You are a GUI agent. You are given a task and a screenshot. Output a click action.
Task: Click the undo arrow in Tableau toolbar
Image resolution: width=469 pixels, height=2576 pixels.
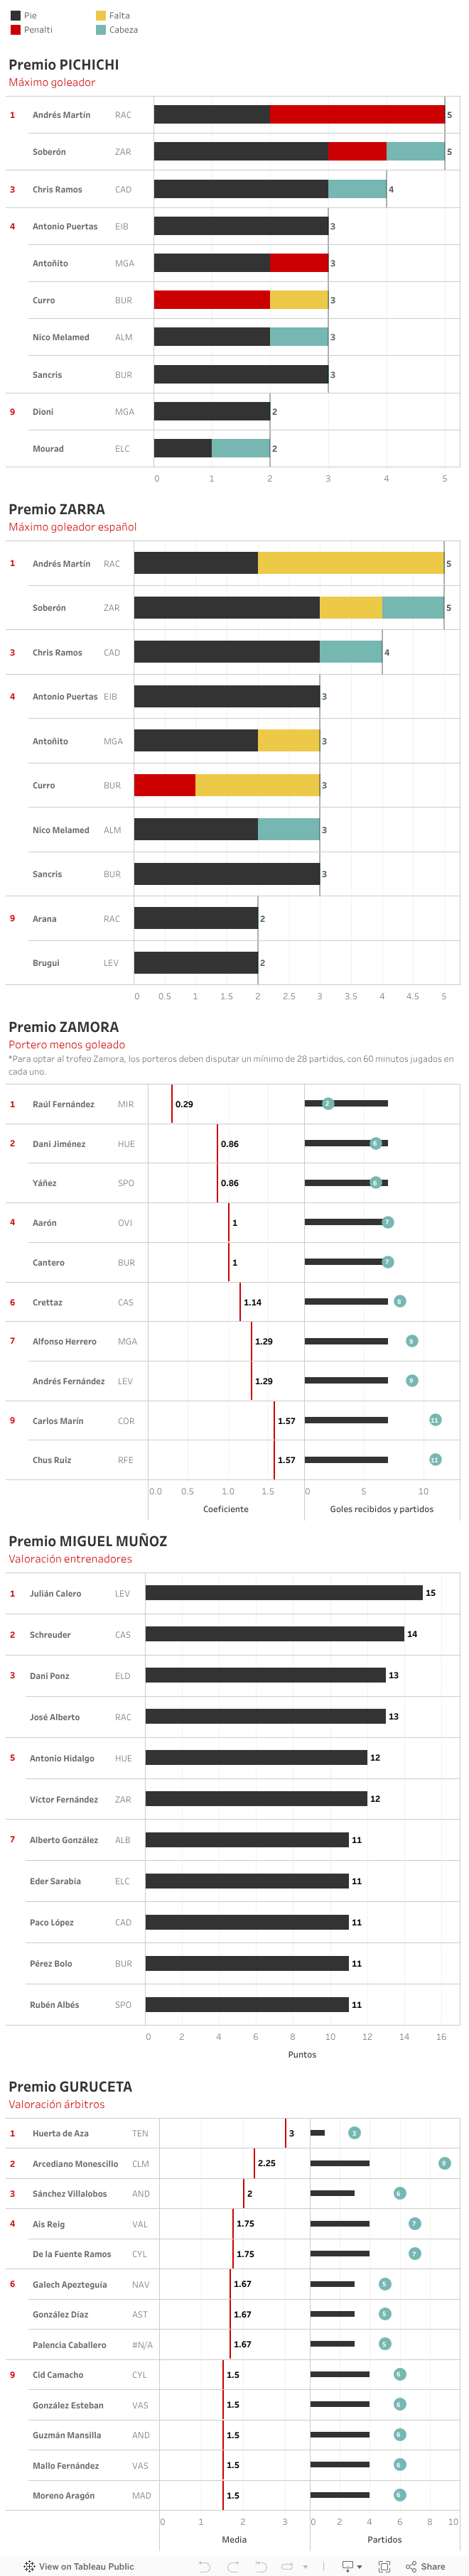(x=204, y=2566)
